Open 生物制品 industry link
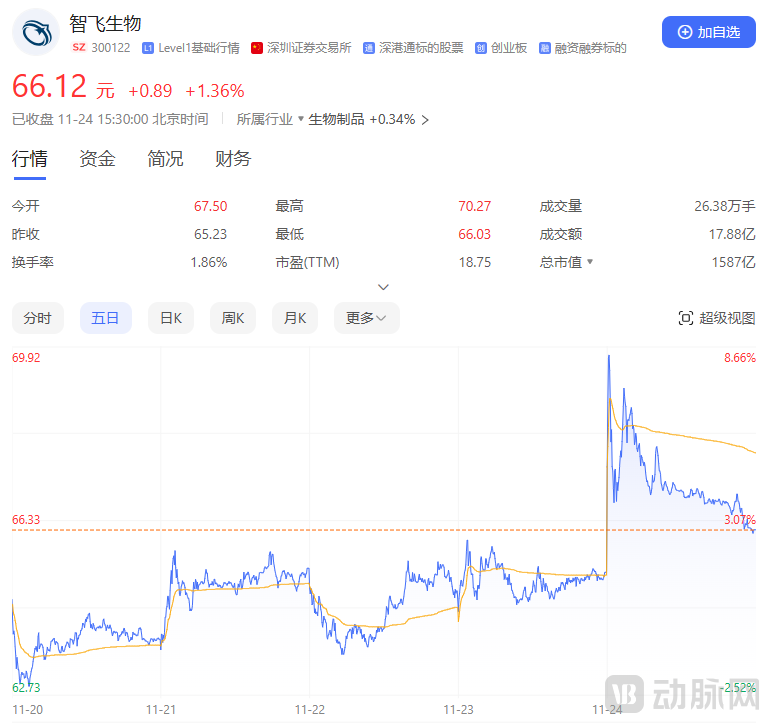The image size is (769, 723). coord(336,119)
